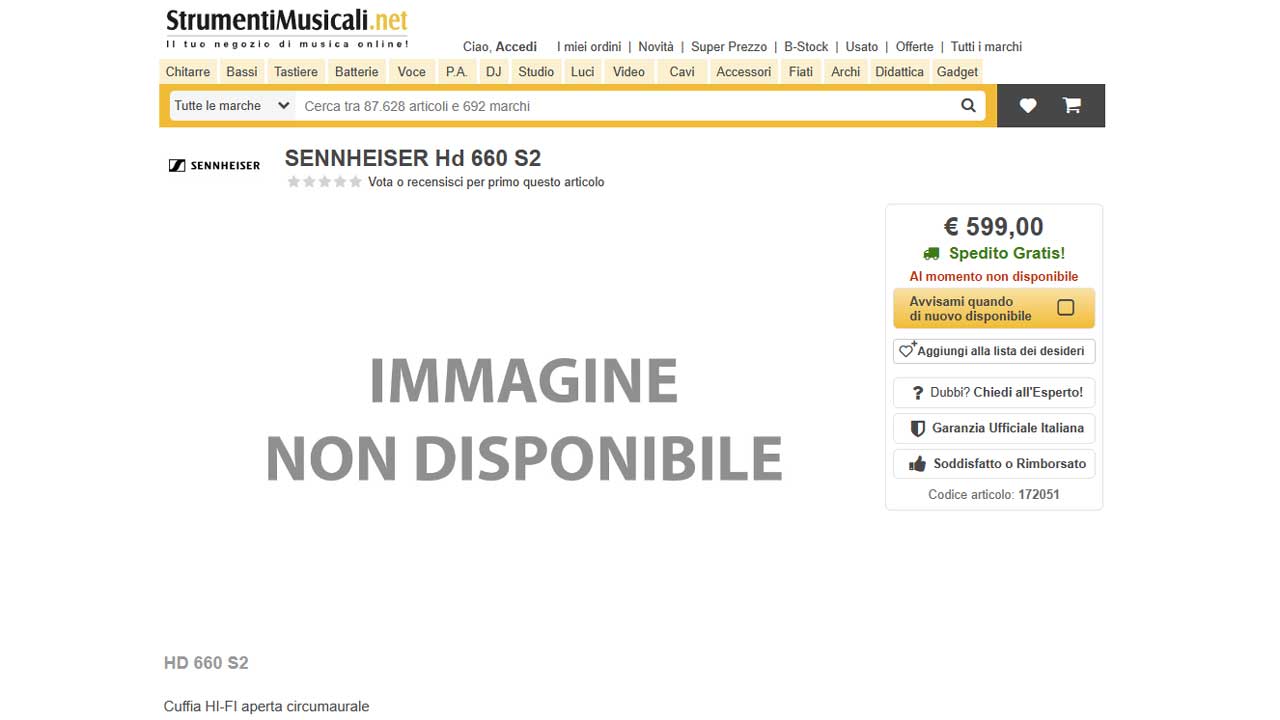Click the heart-plus icon in wishlist button
Viewport: 1280px width, 720px height.
pos(908,350)
